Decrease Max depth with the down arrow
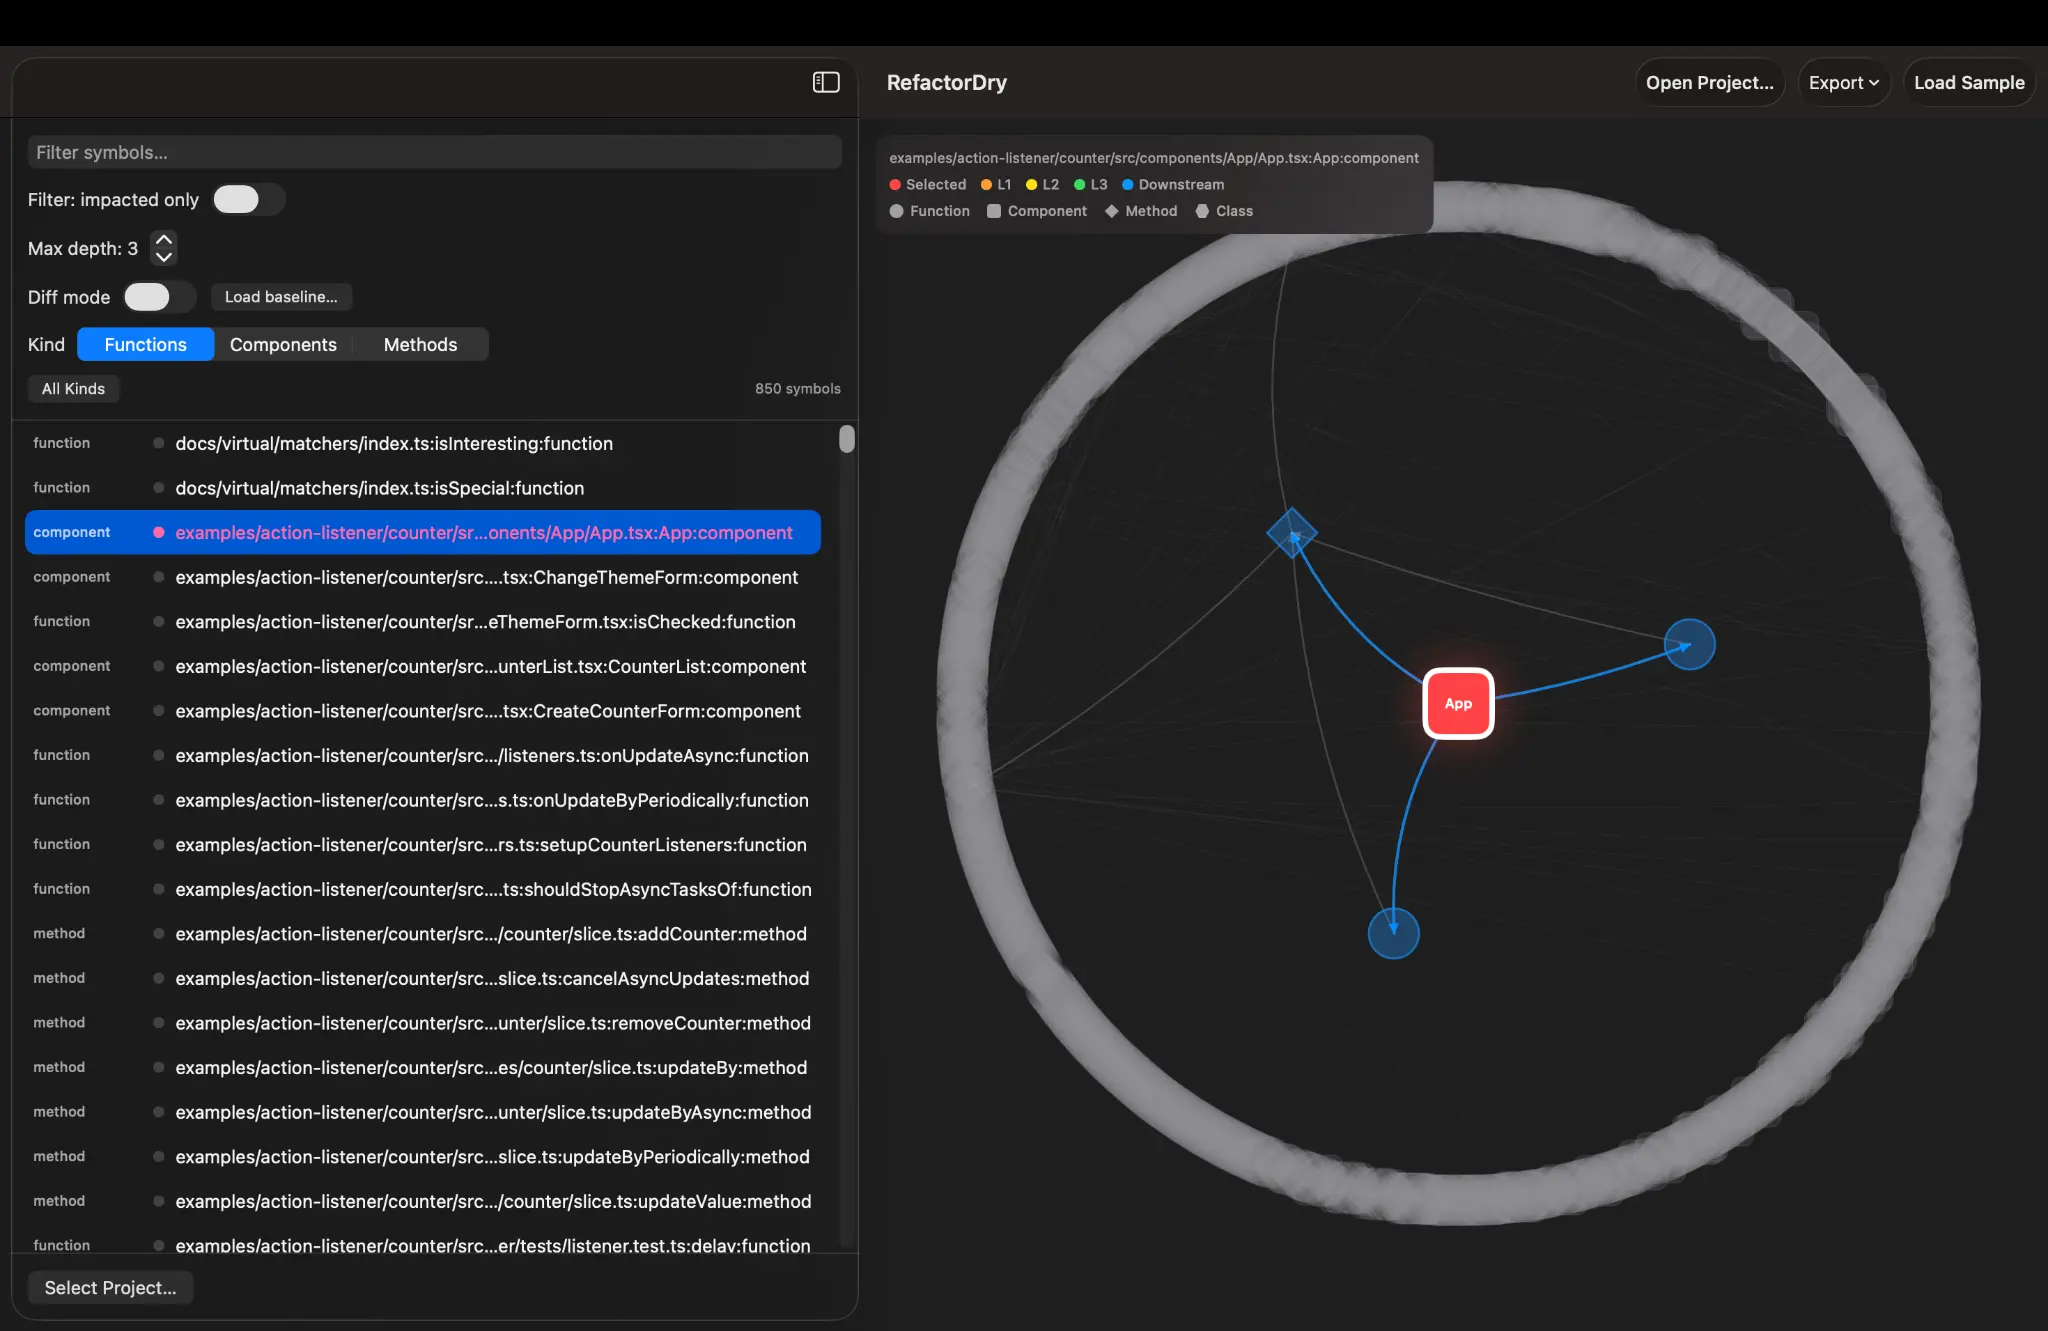This screenshot has height=1331, width=2048. click(x=164, y=258)
